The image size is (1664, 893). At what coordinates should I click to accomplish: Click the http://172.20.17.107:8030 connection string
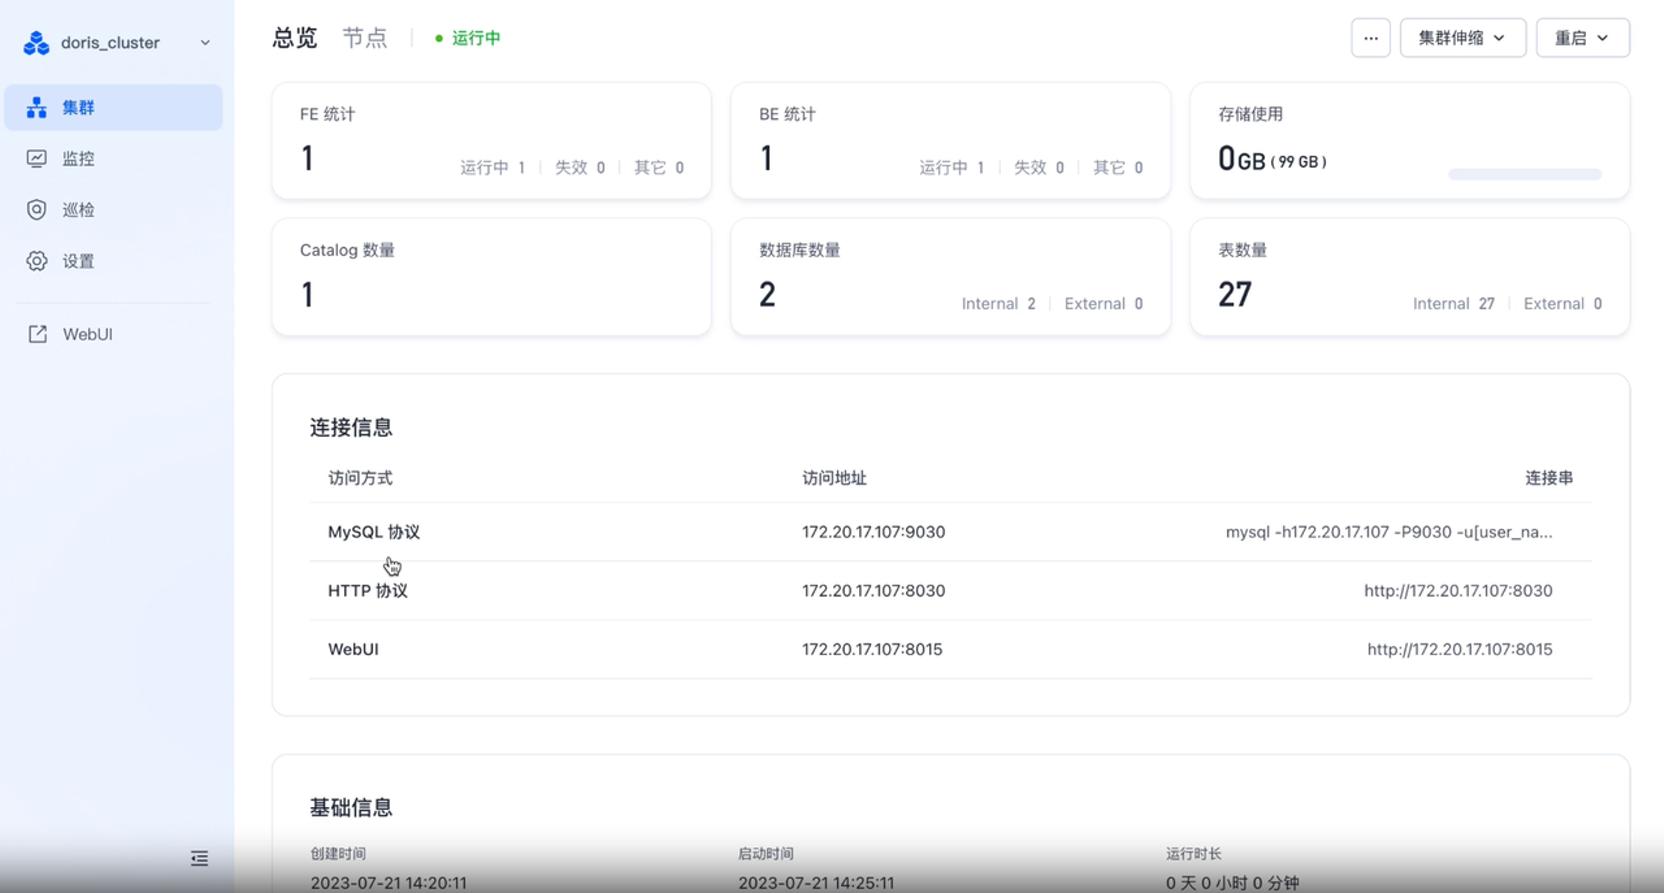pos(1458,591)
